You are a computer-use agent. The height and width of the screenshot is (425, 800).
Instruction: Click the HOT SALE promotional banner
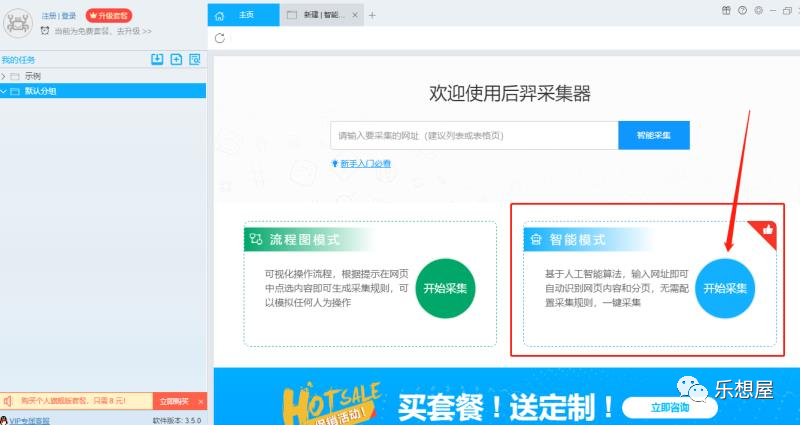tap(507, 396)
